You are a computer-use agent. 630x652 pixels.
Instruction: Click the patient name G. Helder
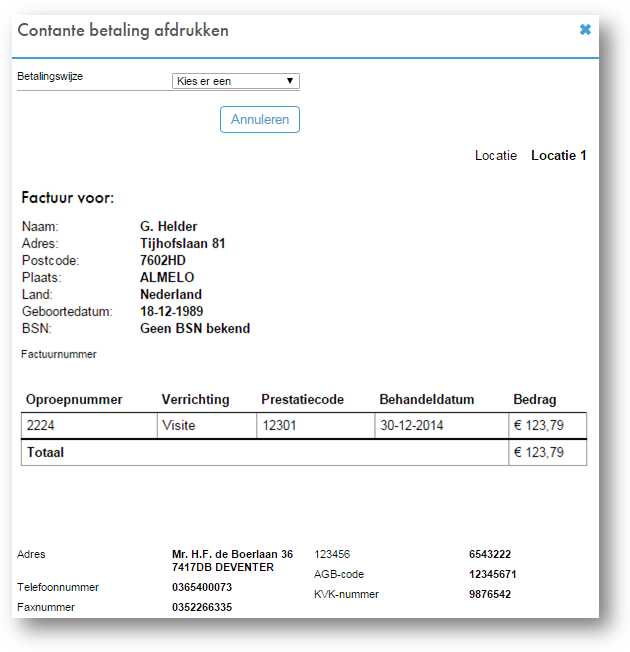pyautogui.click(x=168, y=226)
